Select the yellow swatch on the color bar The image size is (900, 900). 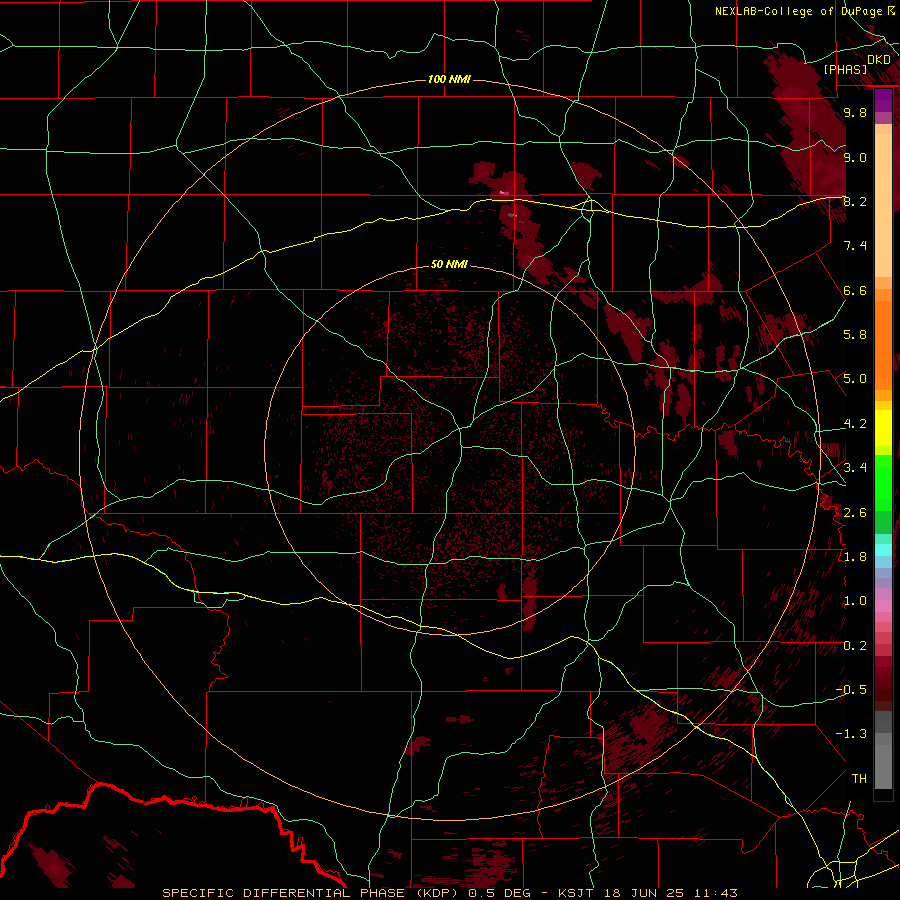pyautogui.click(x=883, y=428)
